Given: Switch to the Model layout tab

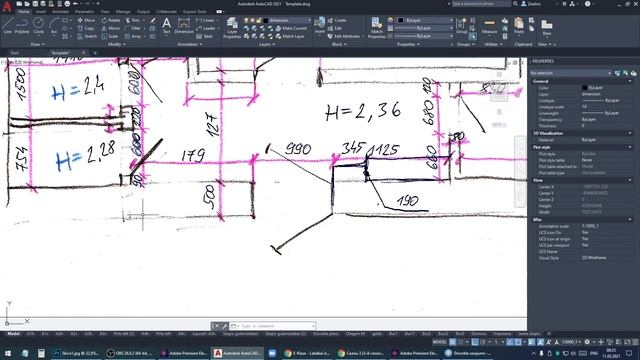Looking at the screenshot, I should pos(13,334).
